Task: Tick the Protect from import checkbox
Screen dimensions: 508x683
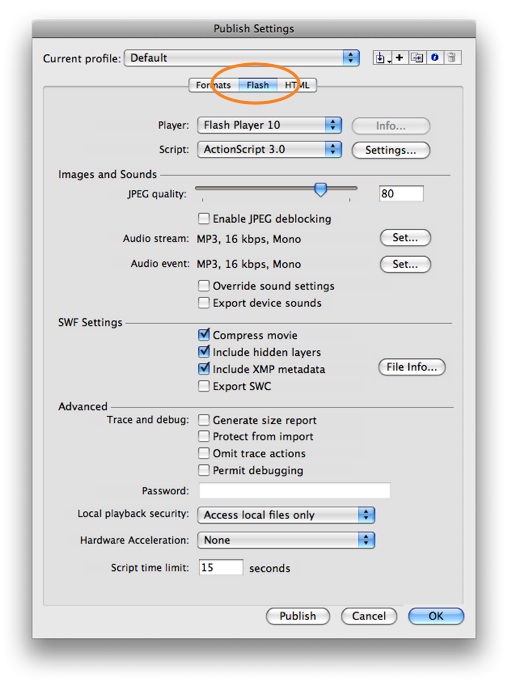Action: [203, 436]
